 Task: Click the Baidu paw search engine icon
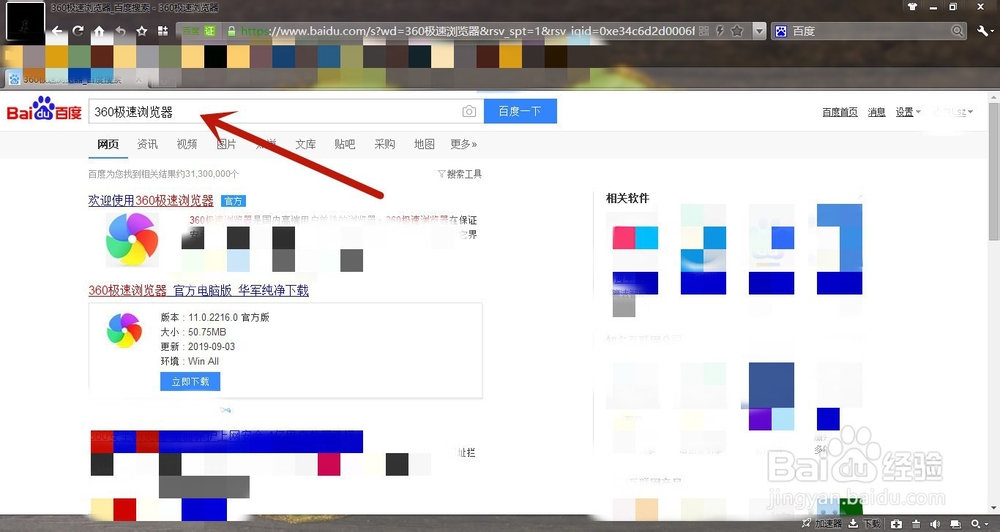781,31
